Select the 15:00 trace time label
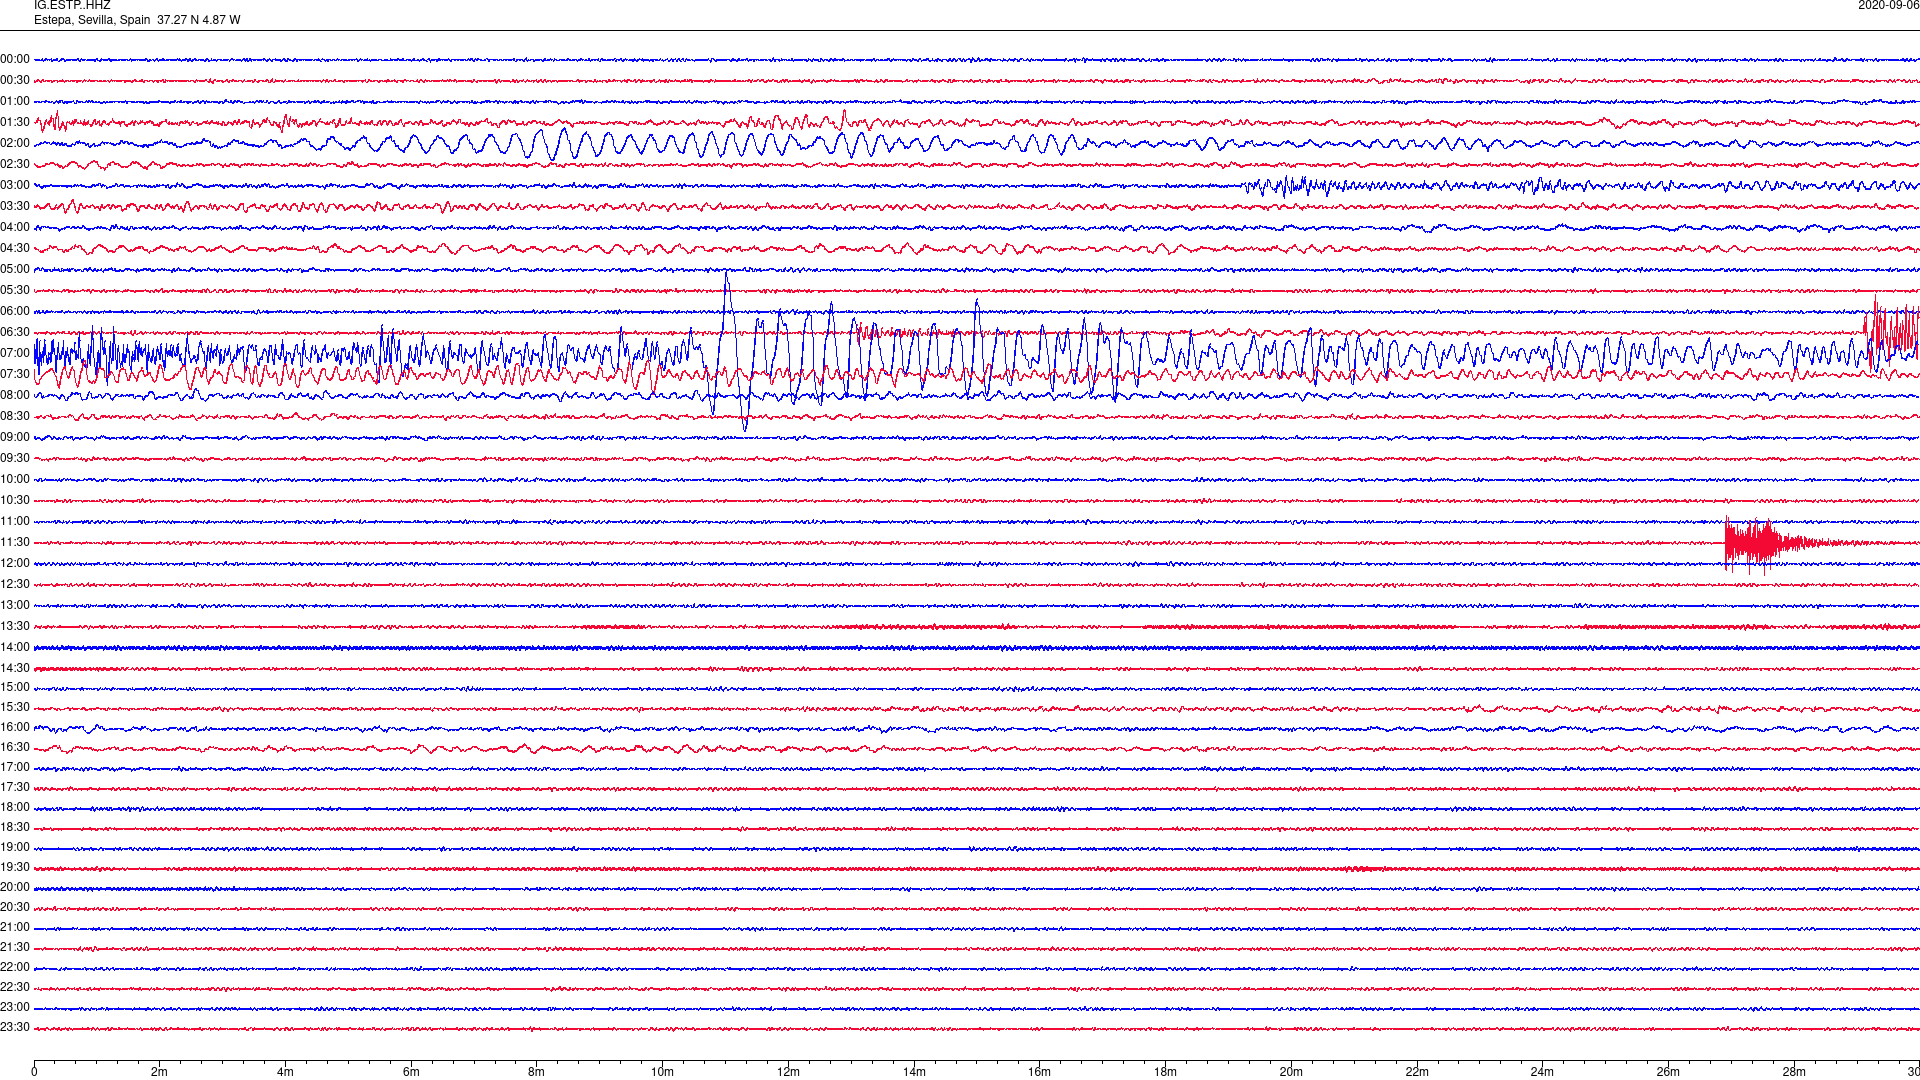 click(15, 688)
